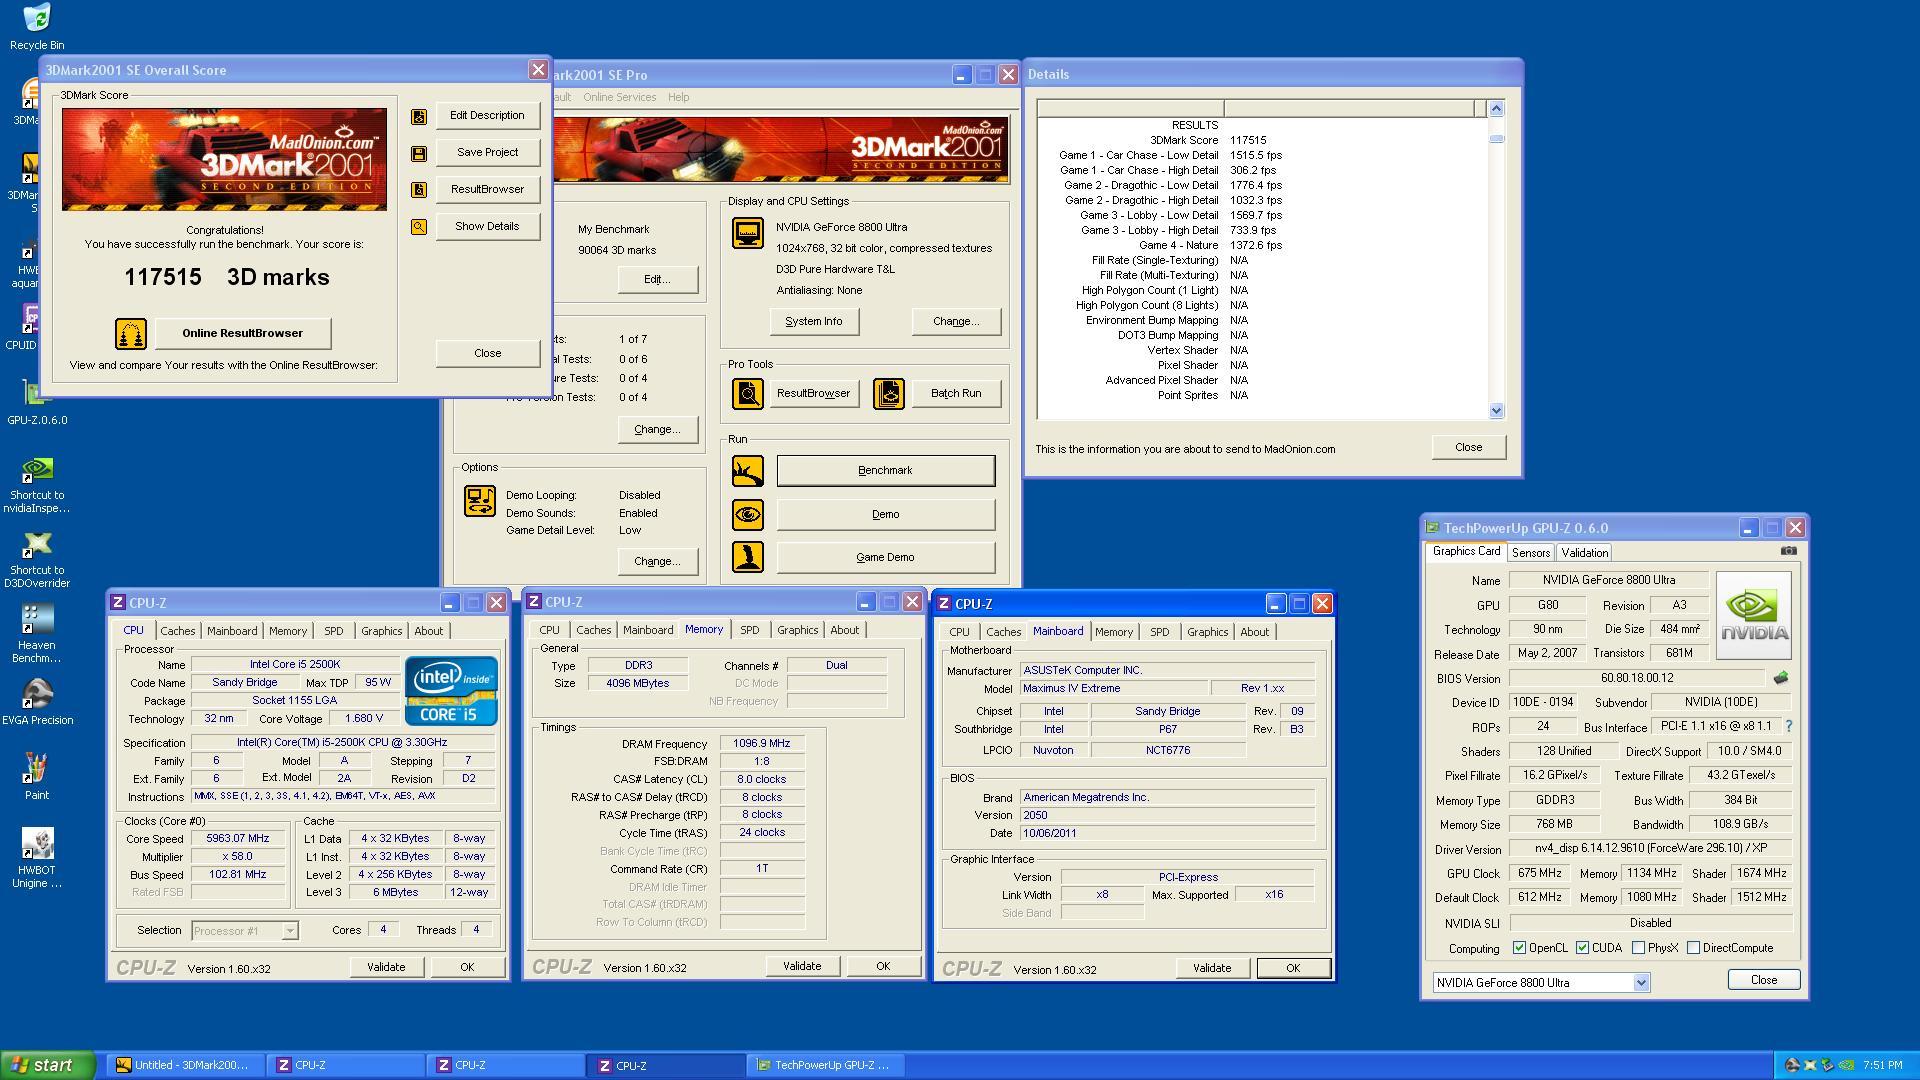
Task: Click the Bus Interface question mark in GPU-Z
Action: [x=1789, y=726]
